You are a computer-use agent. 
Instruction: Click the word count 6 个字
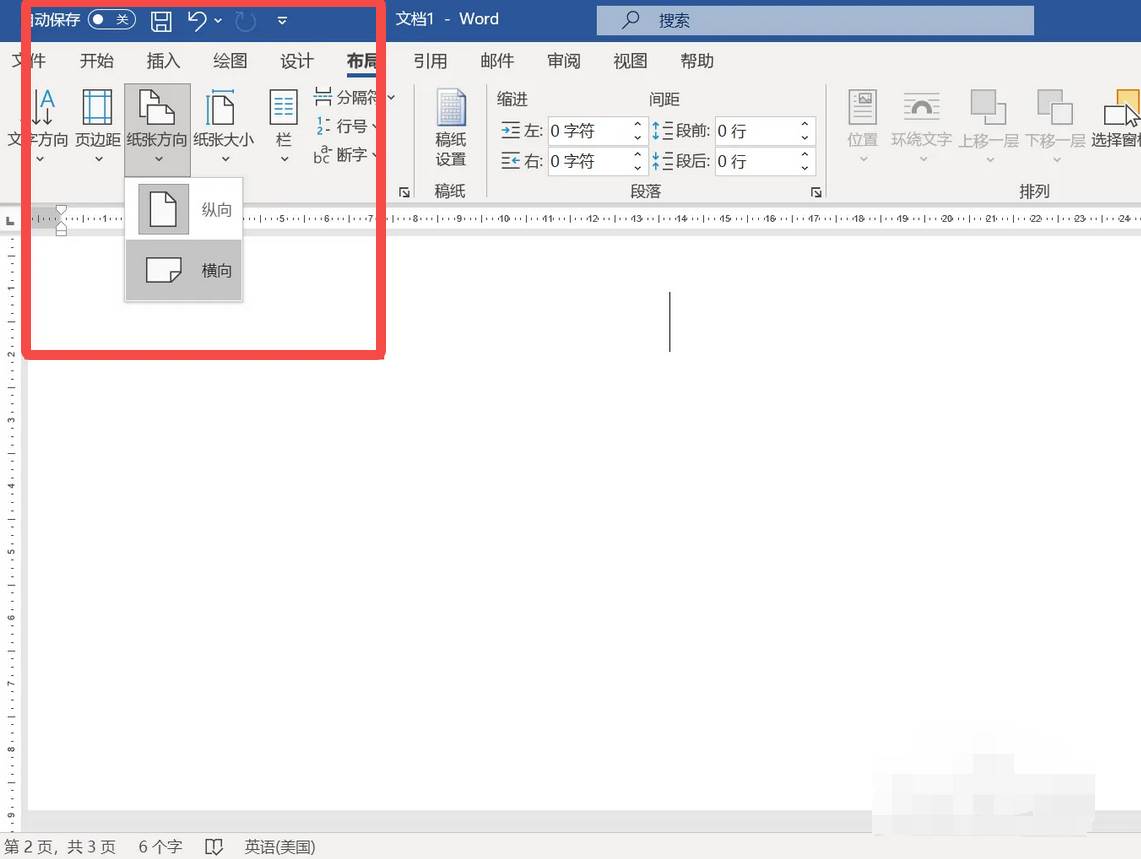160,847
